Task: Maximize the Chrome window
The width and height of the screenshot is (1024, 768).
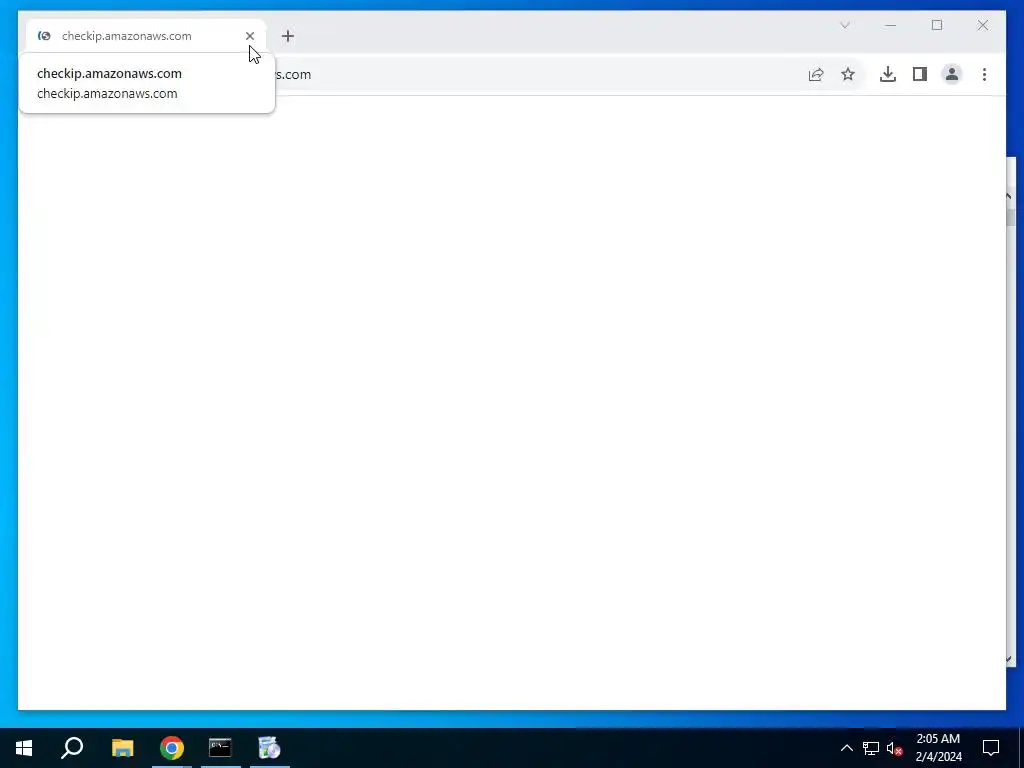Action: pyautogui.click(x=936, y=25)
